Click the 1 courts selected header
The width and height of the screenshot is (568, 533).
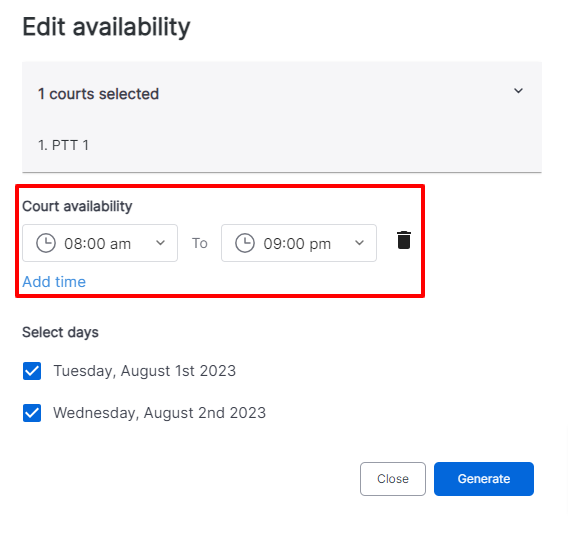(x=99, y=94)
